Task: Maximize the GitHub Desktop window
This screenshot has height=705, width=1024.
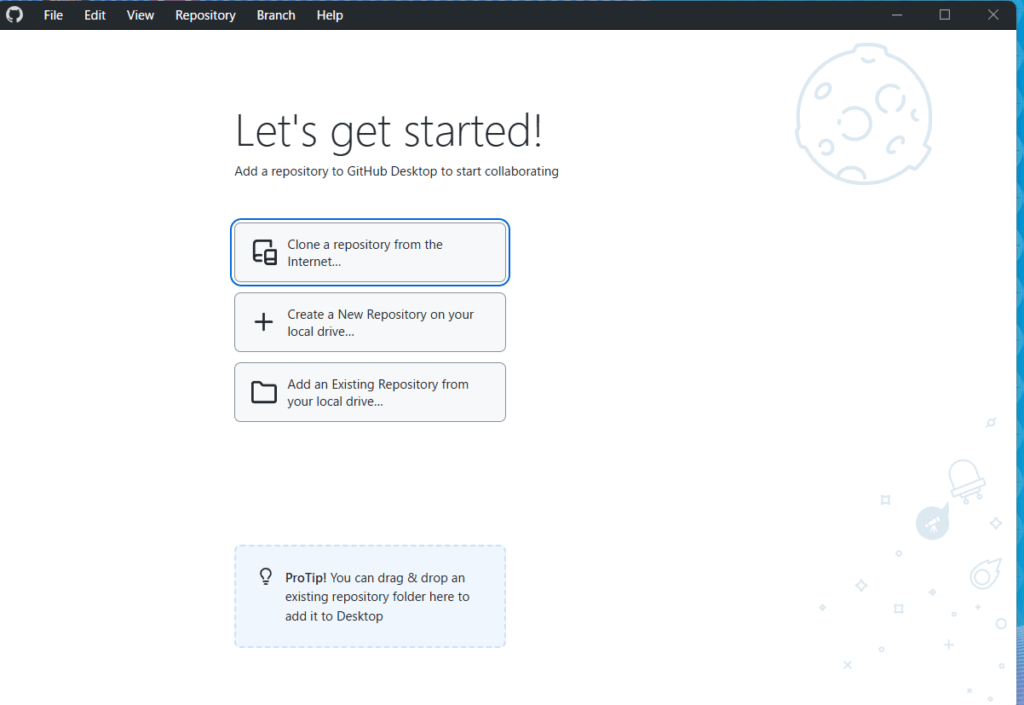Action: [945, 15]
